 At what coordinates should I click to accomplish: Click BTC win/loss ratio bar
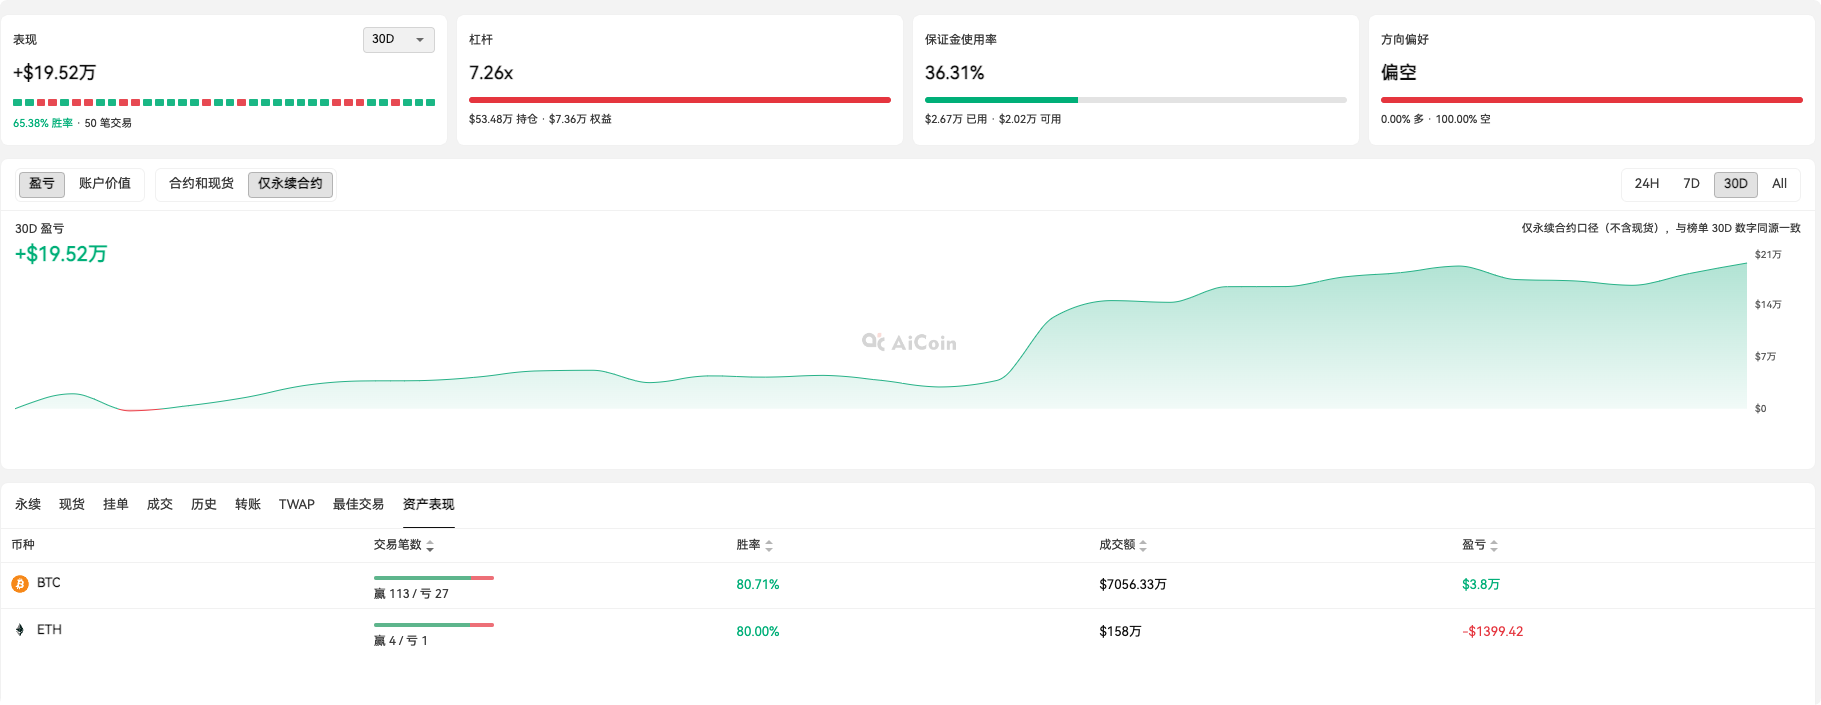tap(434, 578)
